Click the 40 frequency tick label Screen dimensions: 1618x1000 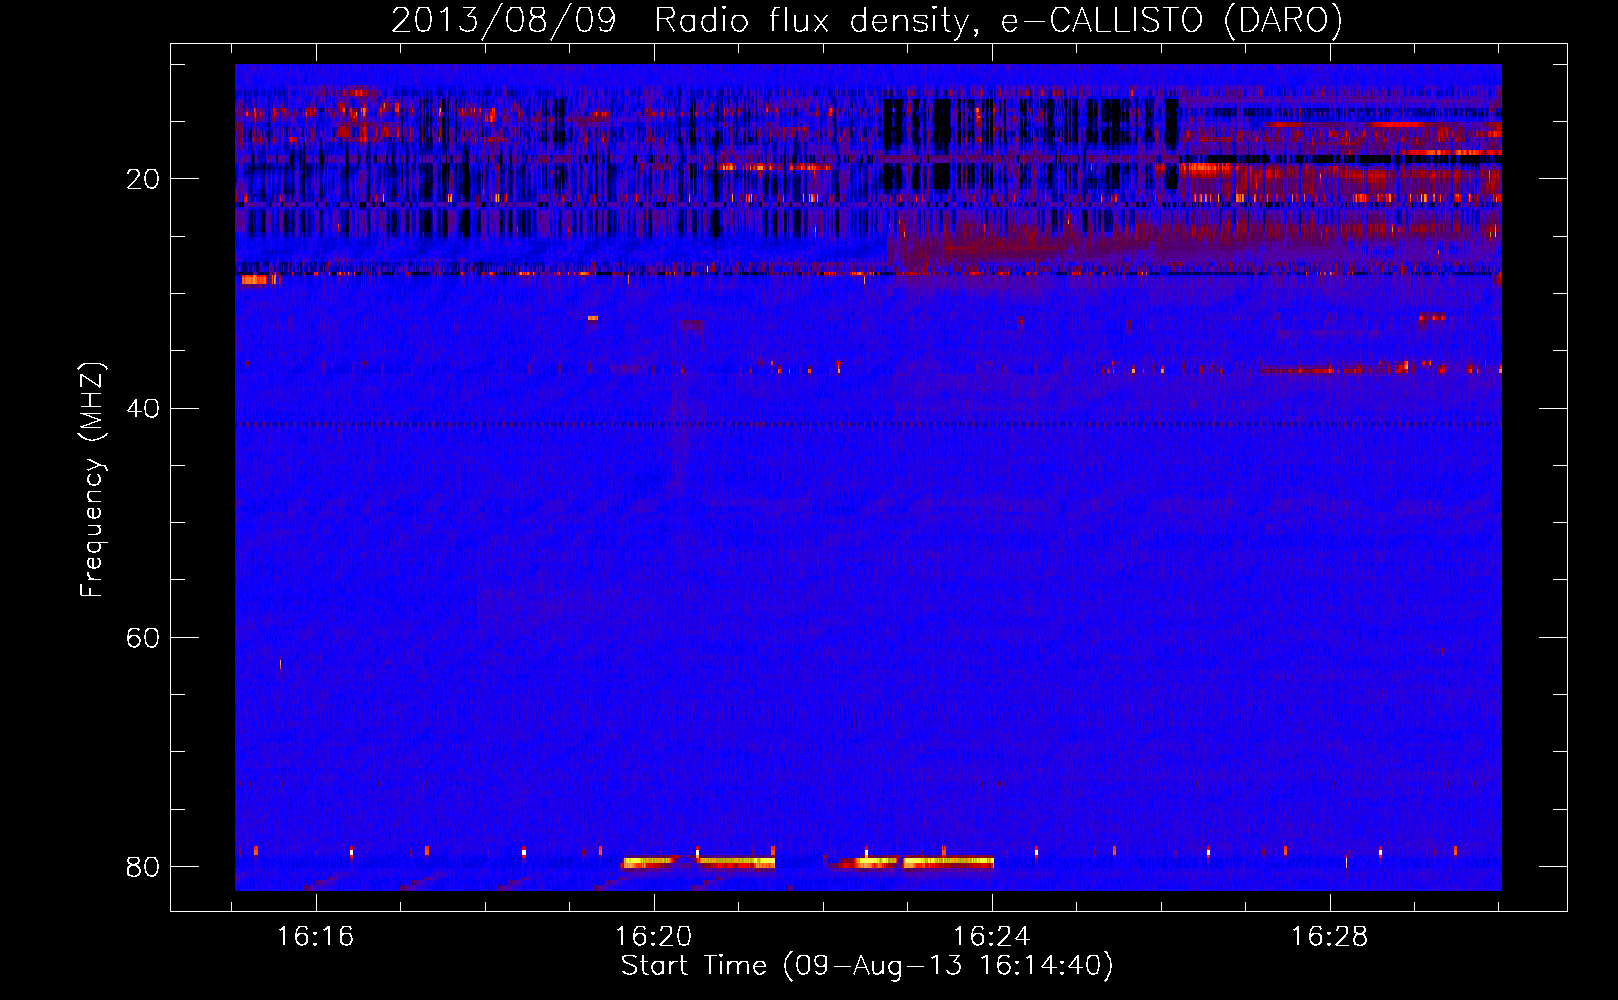143,409
